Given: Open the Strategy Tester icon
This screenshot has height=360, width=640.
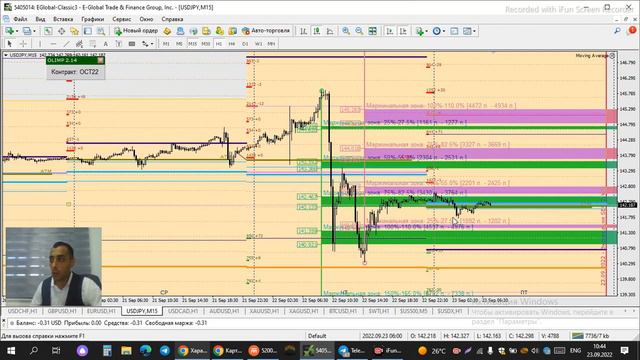Looking at the screenshot, I should coord(101,31).
